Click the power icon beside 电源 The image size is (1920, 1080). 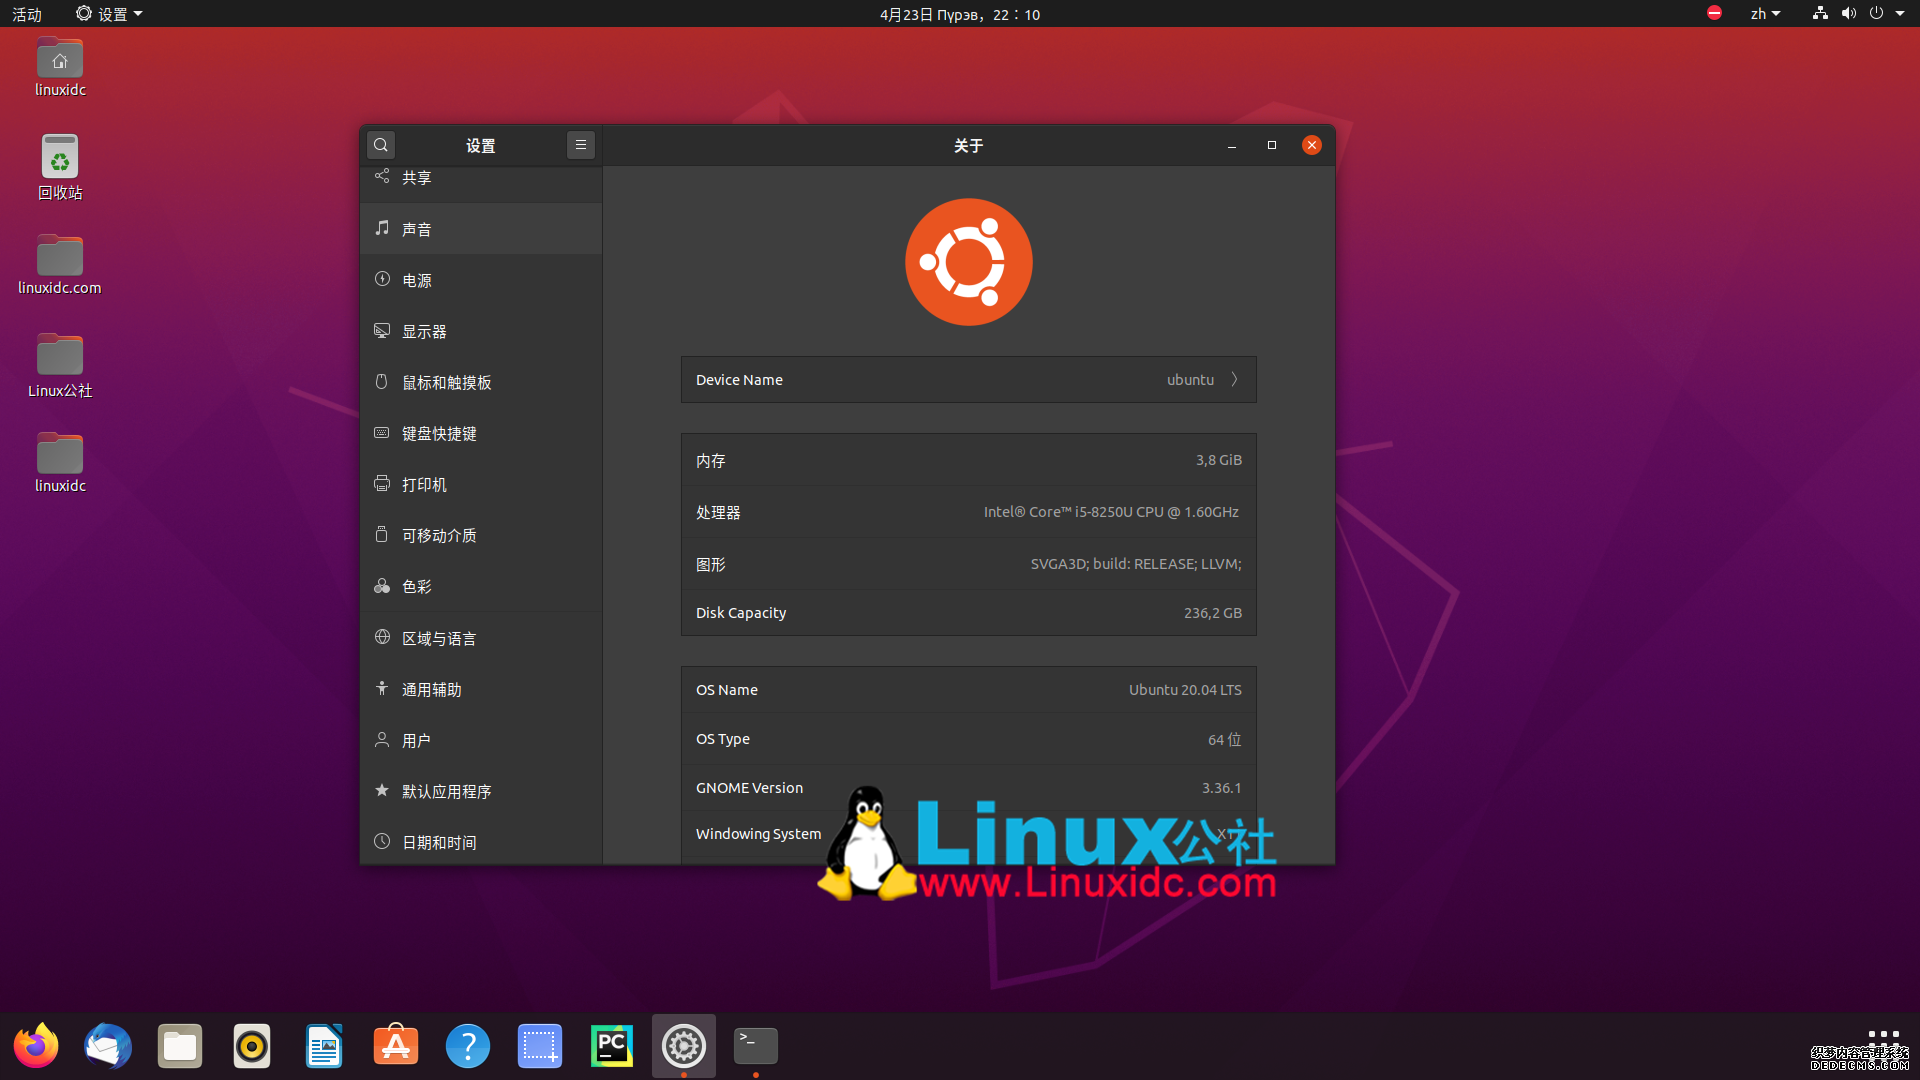(x=382, y=279)
